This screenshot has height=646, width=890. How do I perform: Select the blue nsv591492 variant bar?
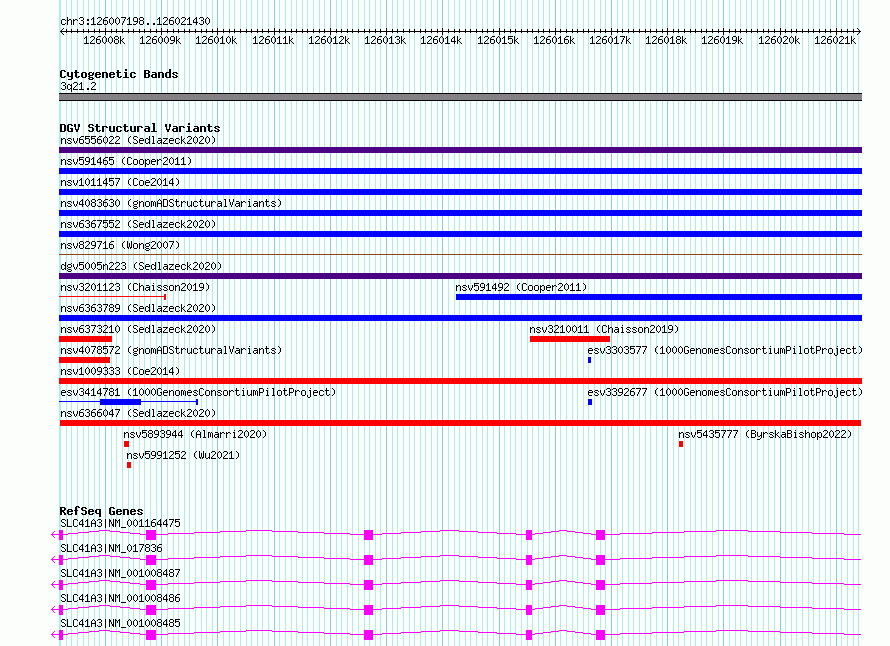[x=659, y=297]
